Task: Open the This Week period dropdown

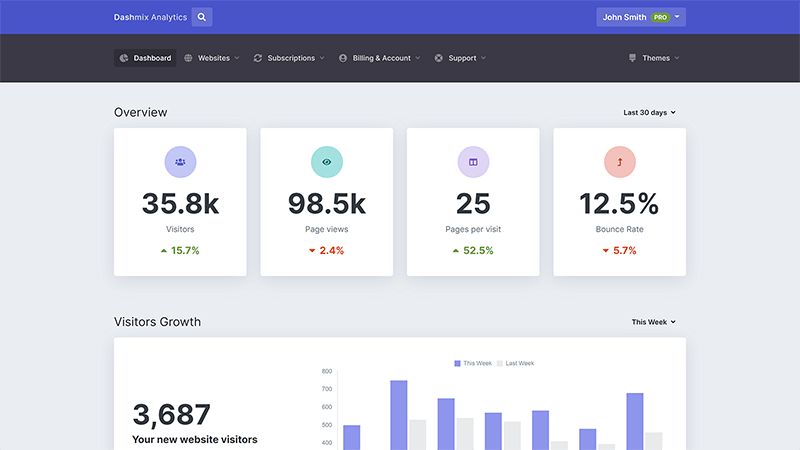Action: click(653, 322)
